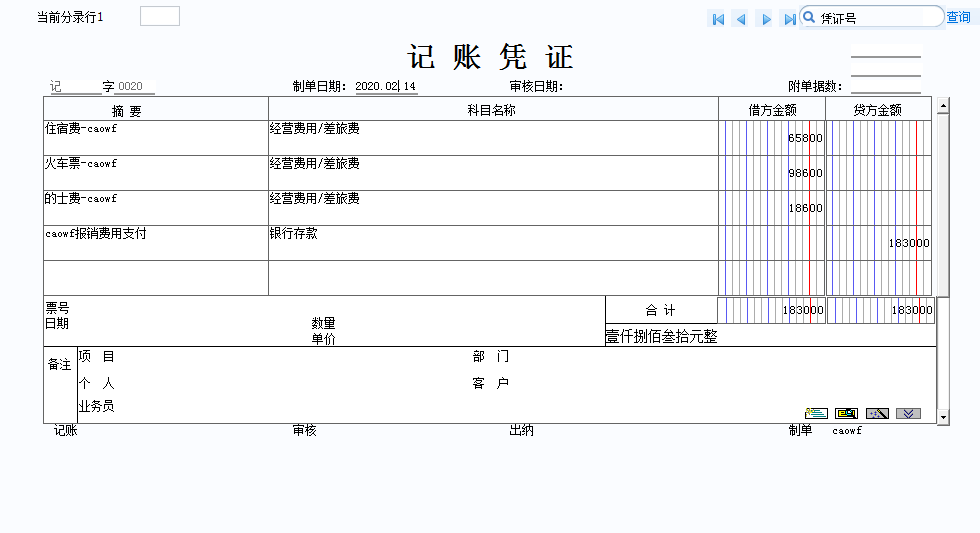This screenshot has height=533, width=980.
Task: Click the sparkle list icon in the 备注 area
Action: point(816,413)
